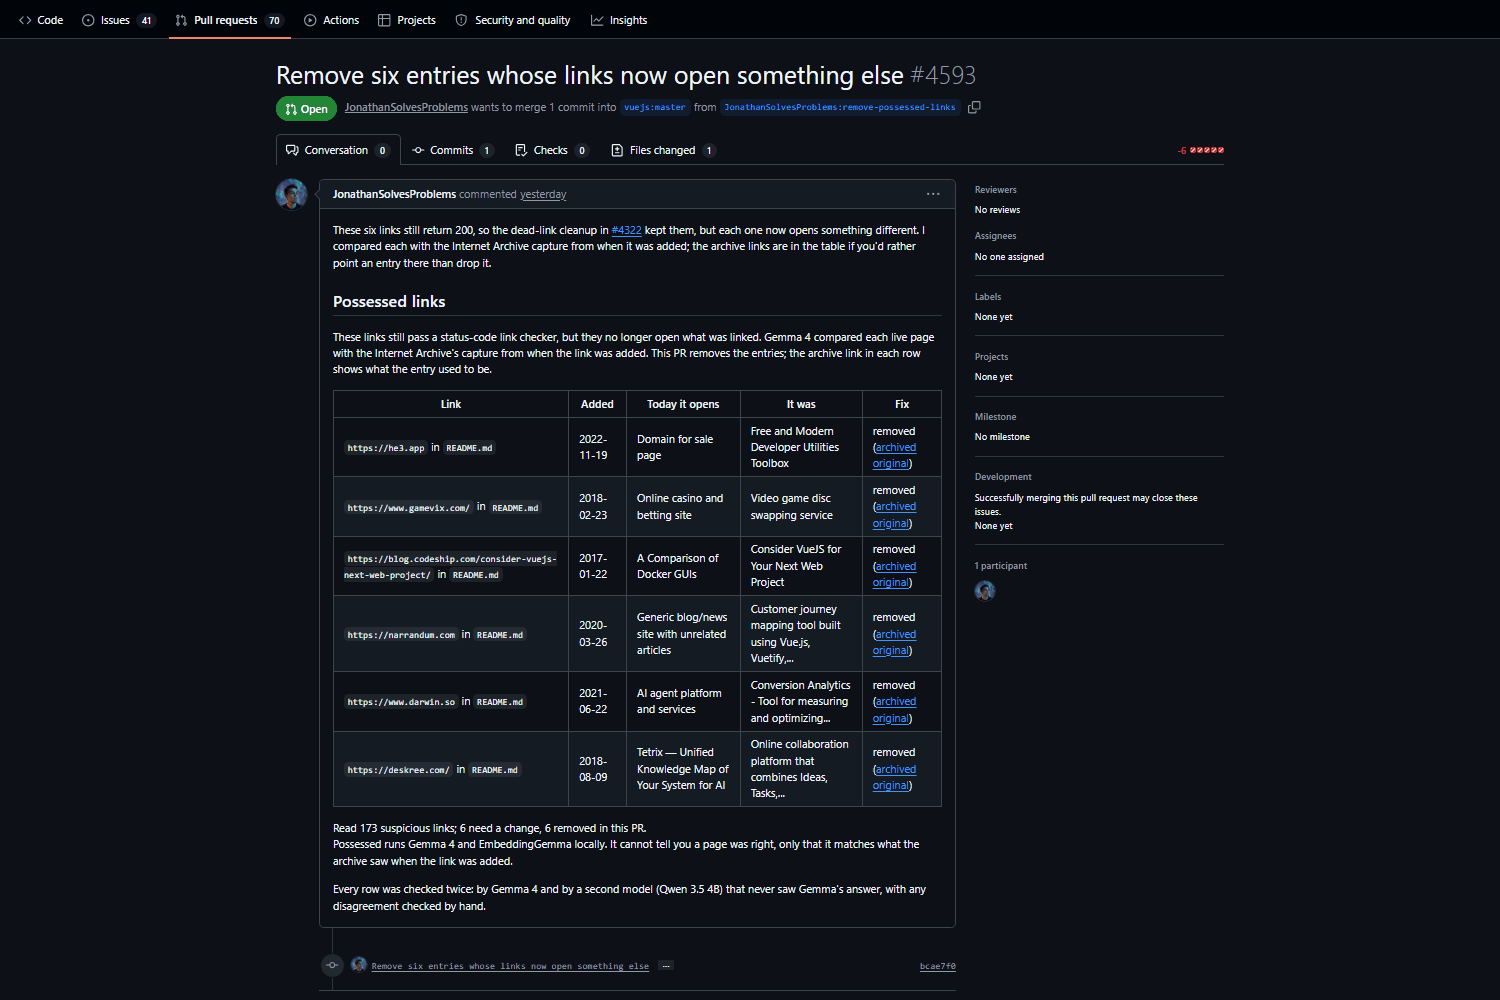Switch to the Files changed tab
1500x1000 pixels.
click(662, 150)
